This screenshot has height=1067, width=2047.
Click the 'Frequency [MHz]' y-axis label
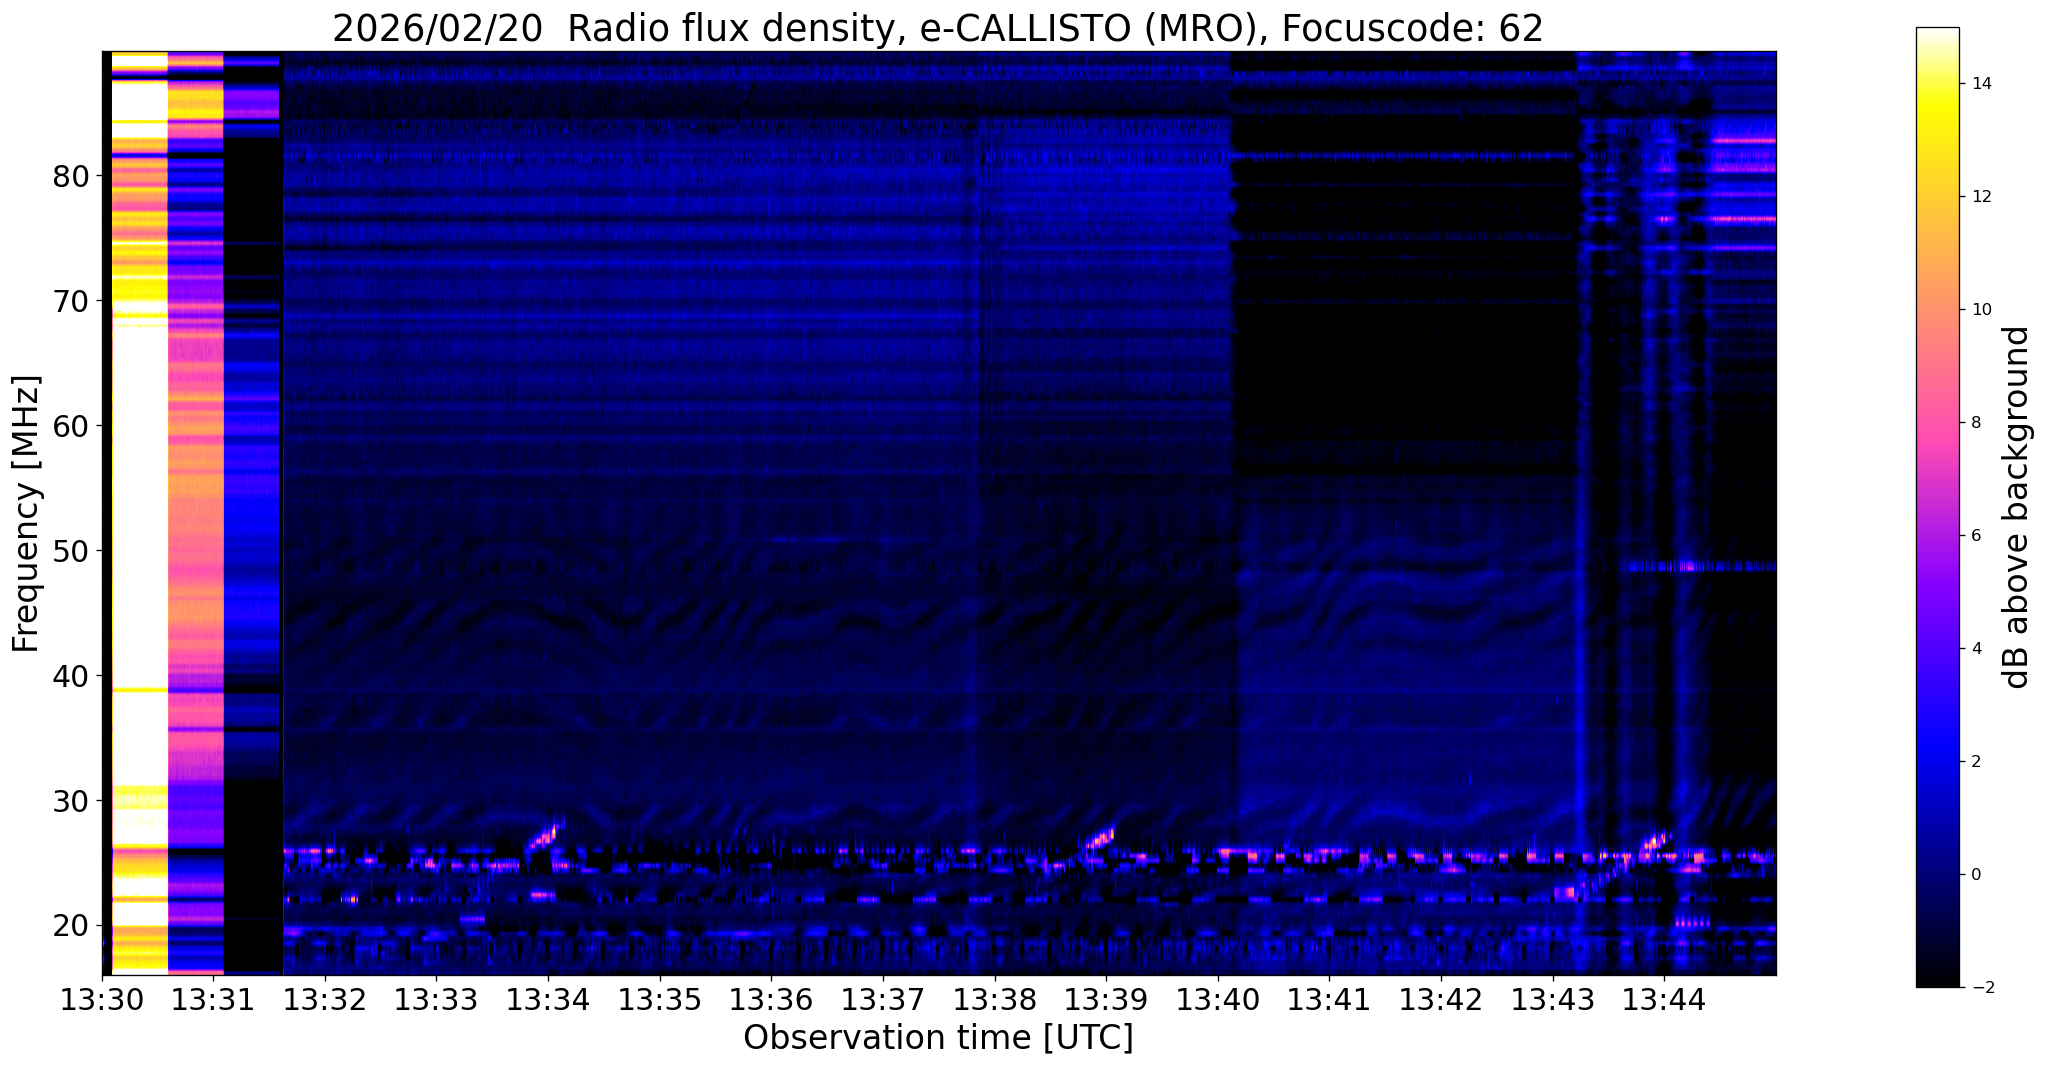26,514
